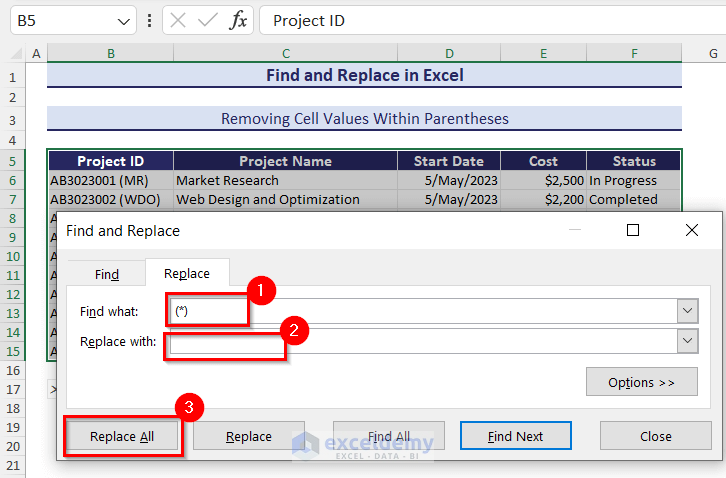Select the Start Date cell in row 6
The width and height of the screenshot is (726, 478).
coord(449,181)
